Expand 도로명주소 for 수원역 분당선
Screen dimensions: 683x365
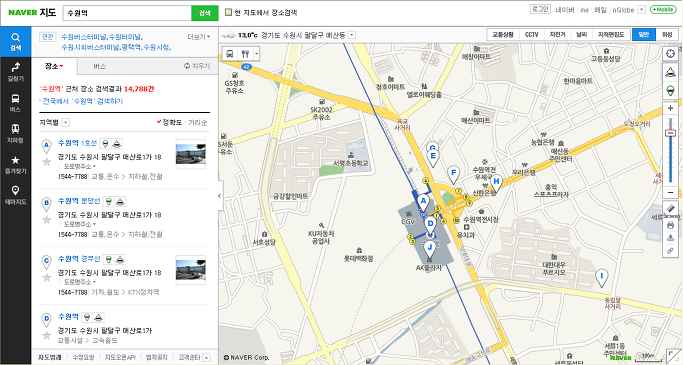coord(80,224)
